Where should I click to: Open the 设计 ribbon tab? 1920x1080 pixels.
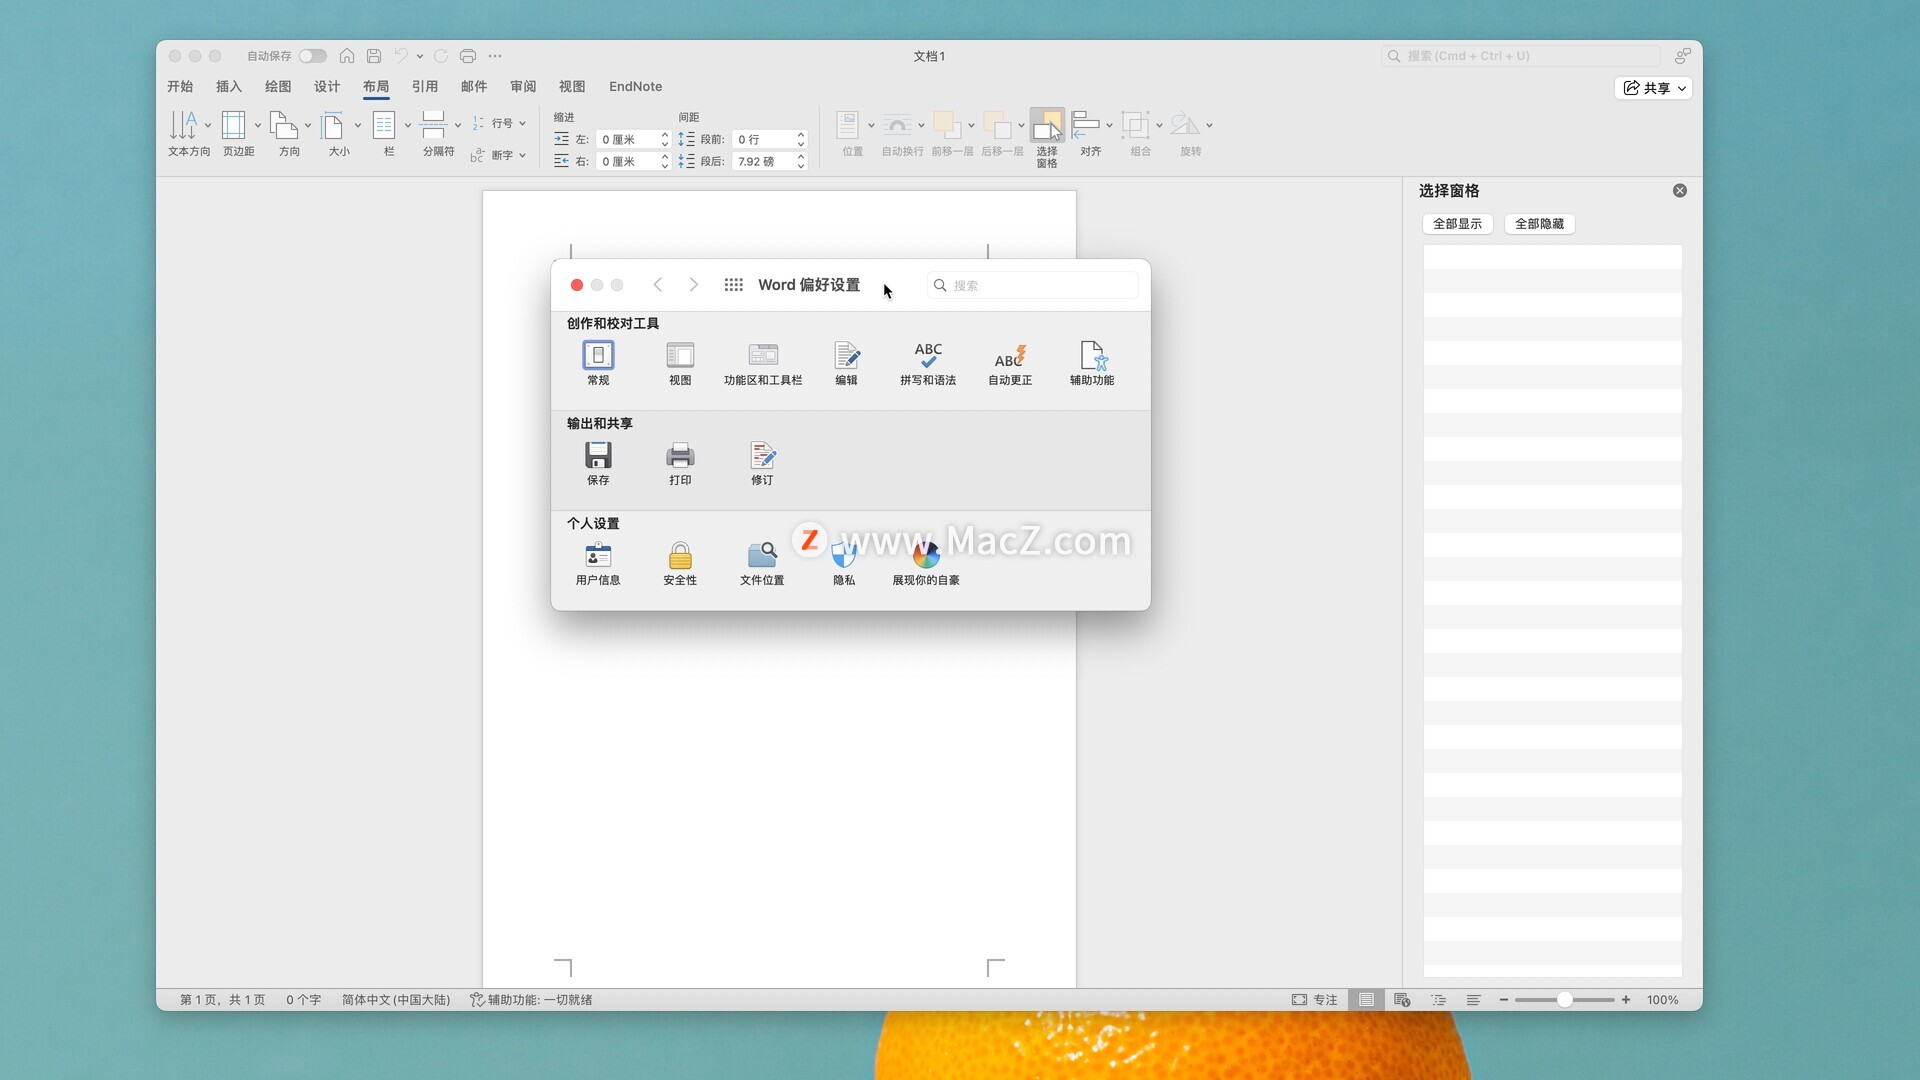pyautogui.click(x=327, y=87)
